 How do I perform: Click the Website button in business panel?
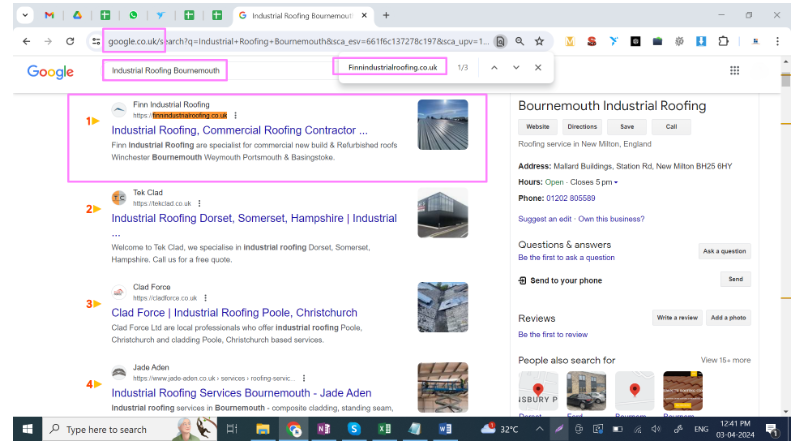pos(538,126)
